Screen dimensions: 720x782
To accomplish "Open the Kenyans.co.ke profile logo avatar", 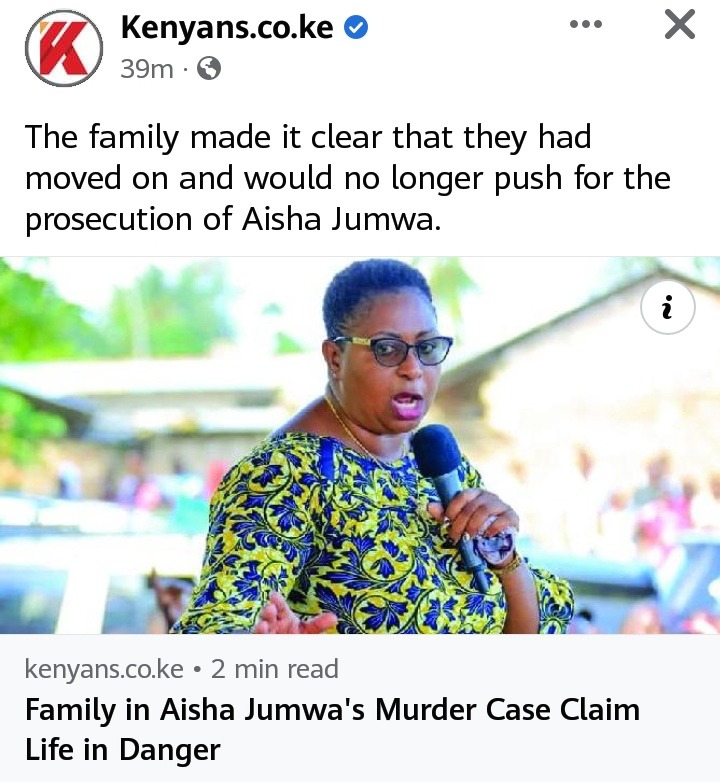I will (64, 48).
